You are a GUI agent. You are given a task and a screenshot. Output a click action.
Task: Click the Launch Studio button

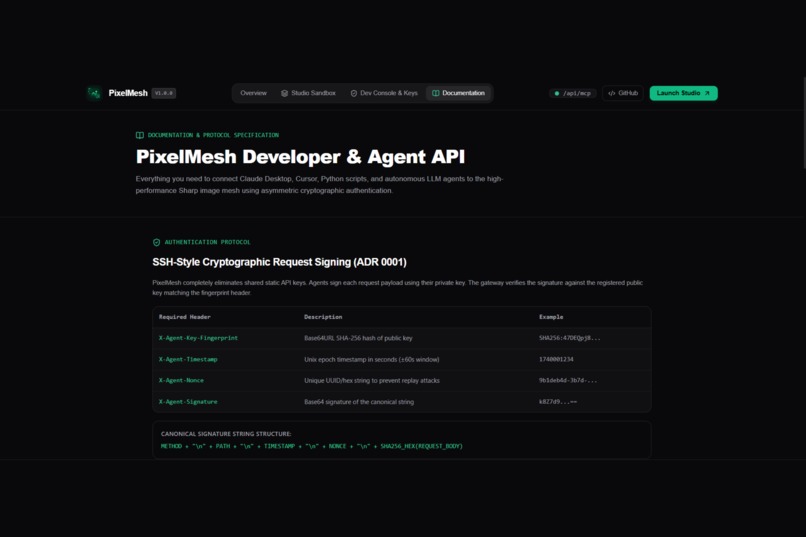click(x=683, y=93)
